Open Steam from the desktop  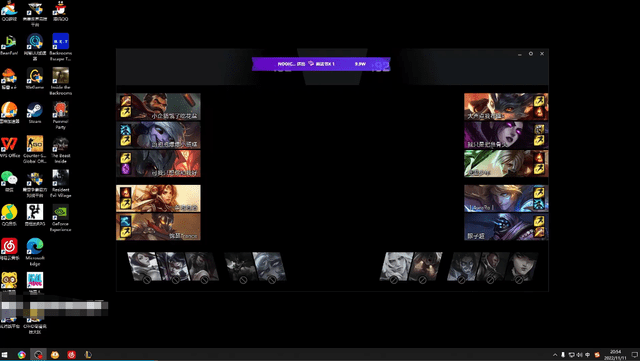(x=35, y=113)
